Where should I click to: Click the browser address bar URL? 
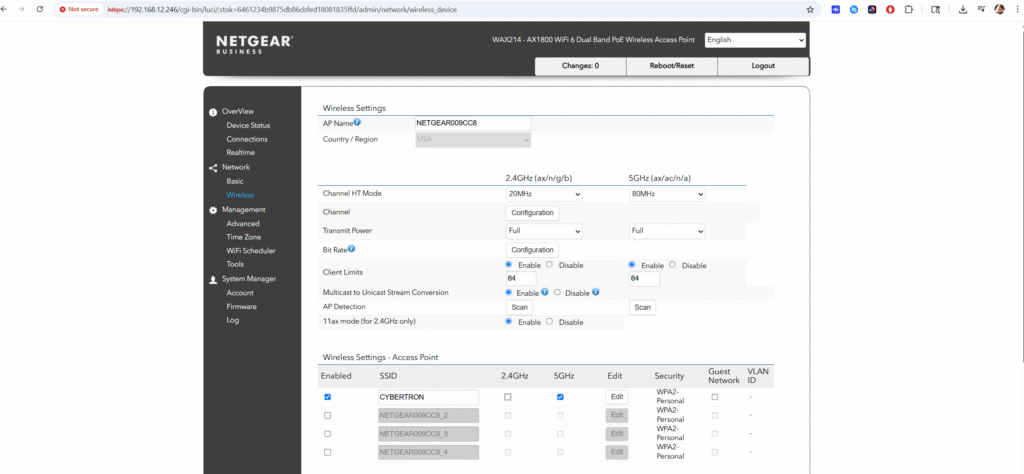pos(282,10)
